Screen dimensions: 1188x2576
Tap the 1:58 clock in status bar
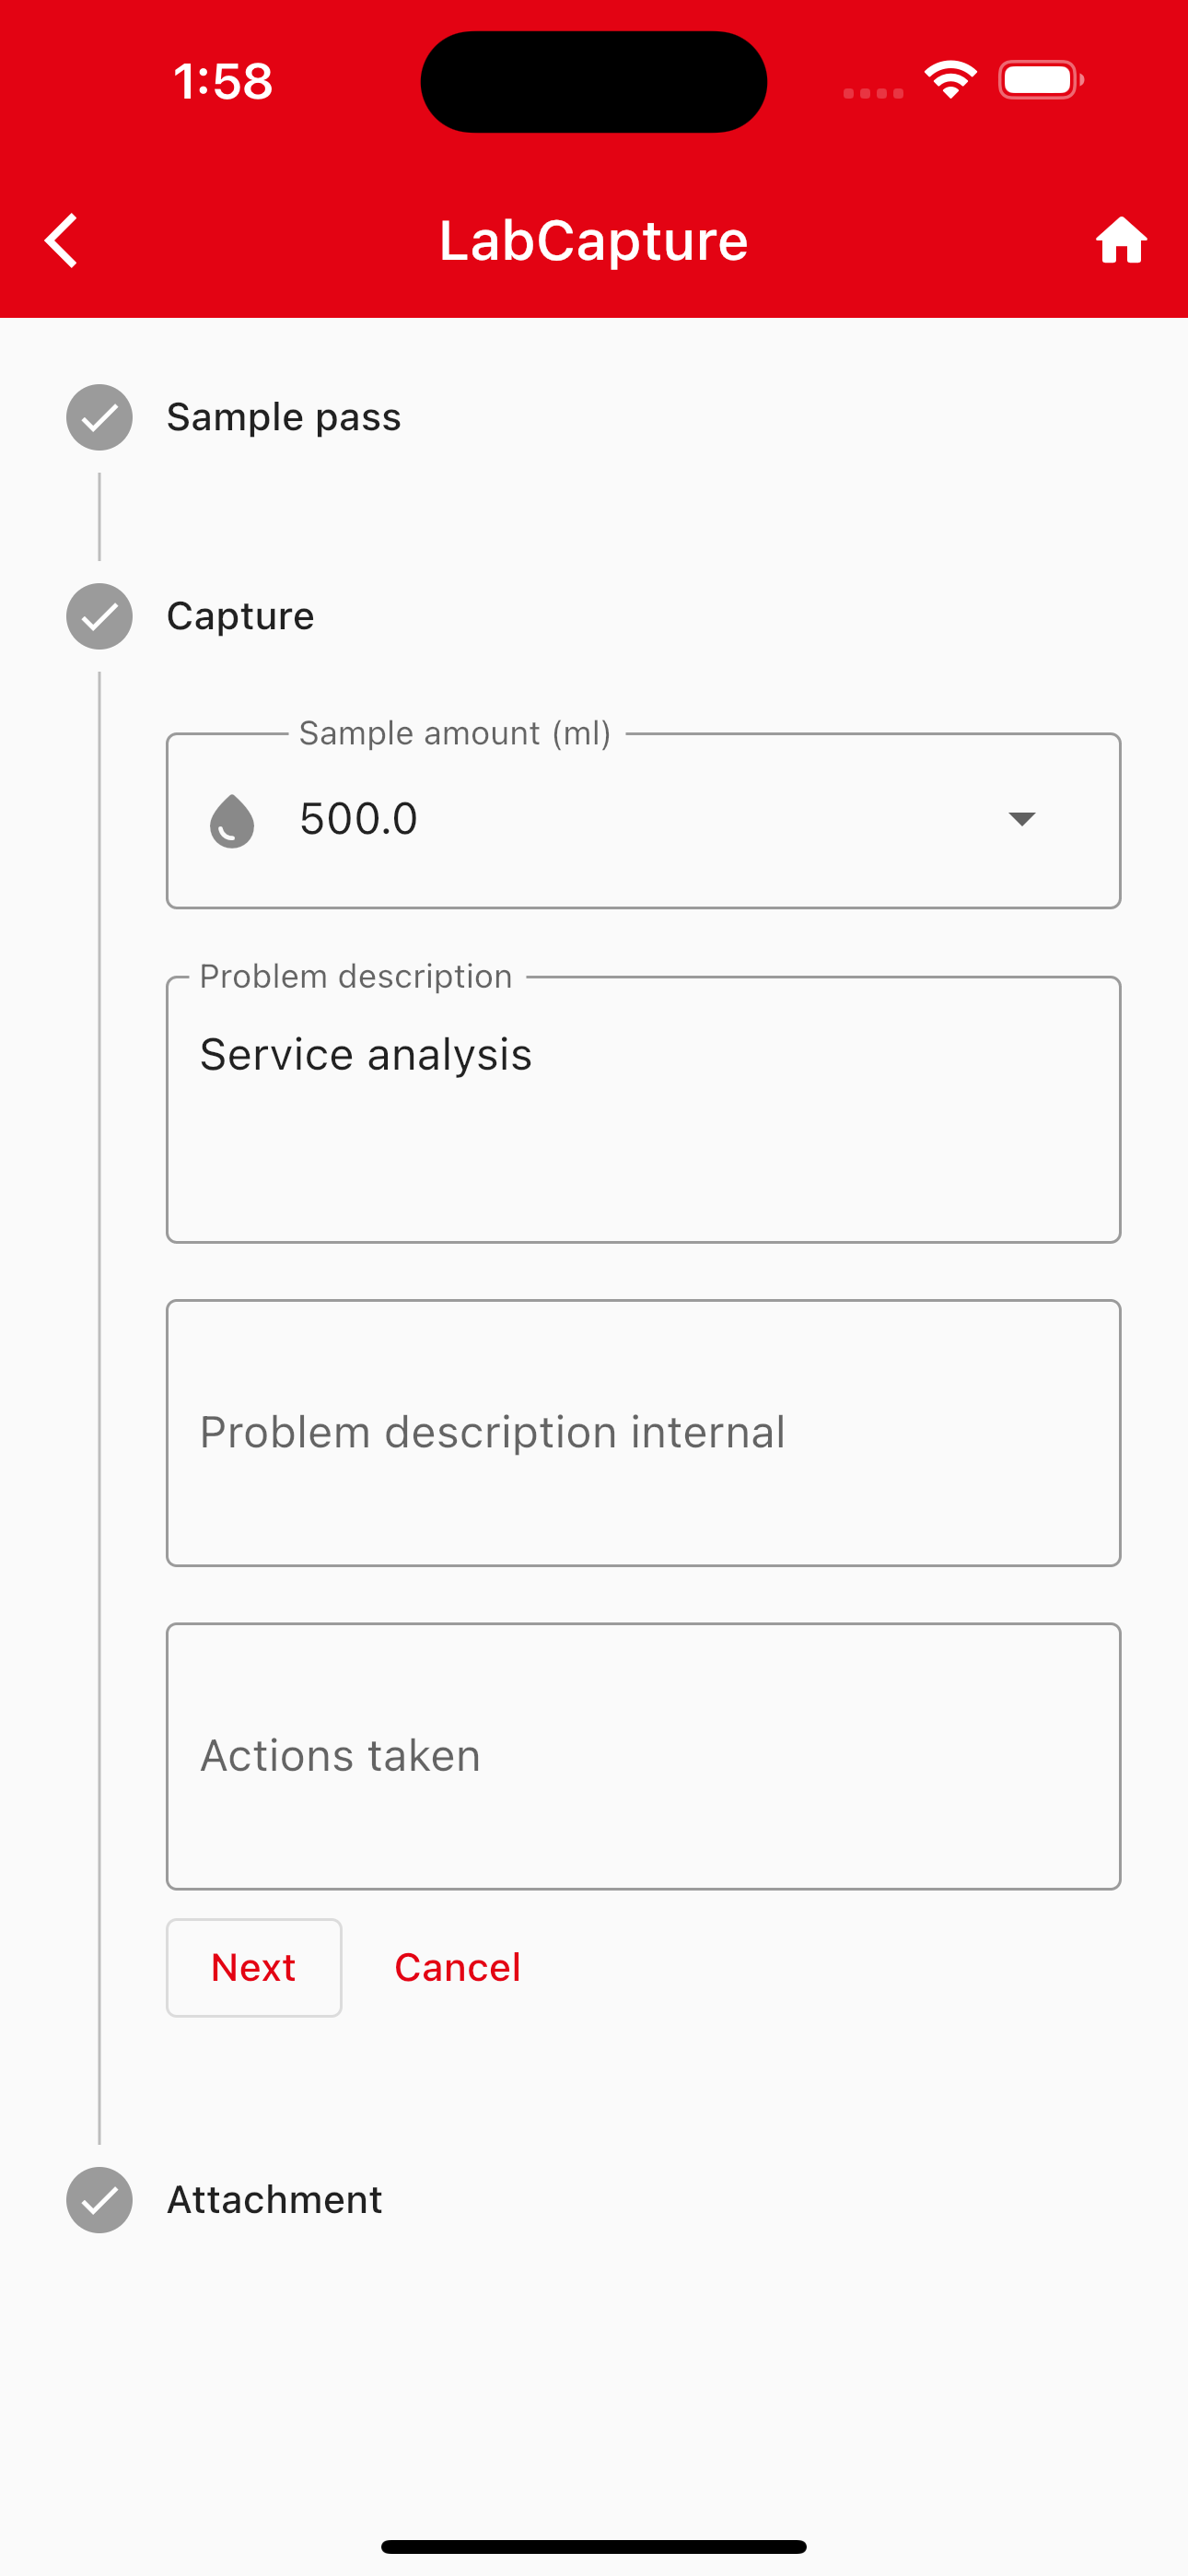(222, 81)
